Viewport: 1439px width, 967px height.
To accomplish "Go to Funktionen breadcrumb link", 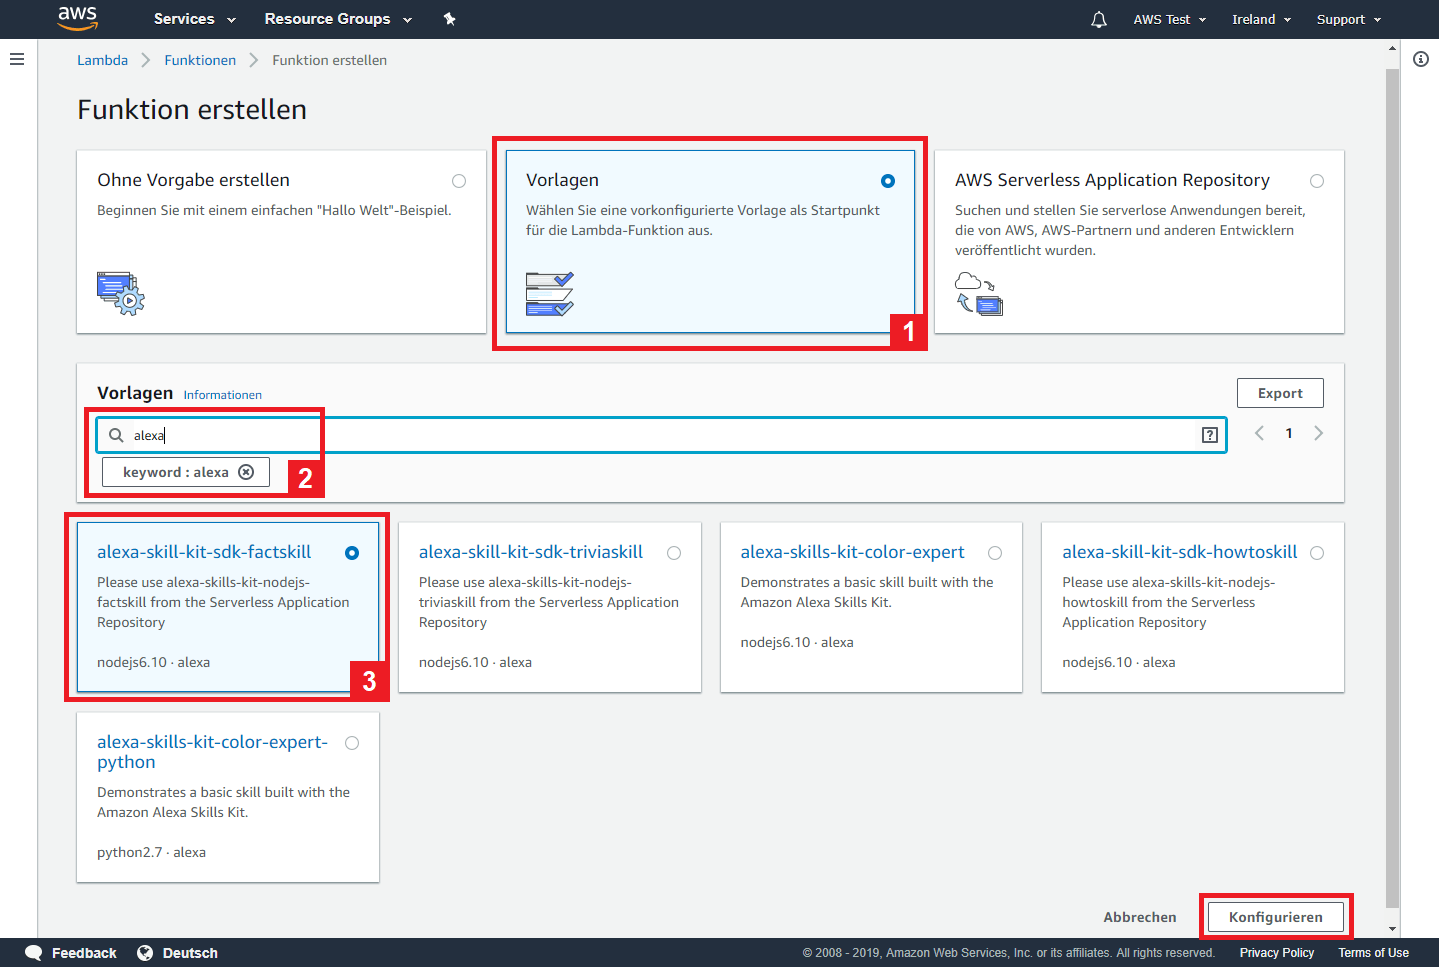I will coord(200,60).
